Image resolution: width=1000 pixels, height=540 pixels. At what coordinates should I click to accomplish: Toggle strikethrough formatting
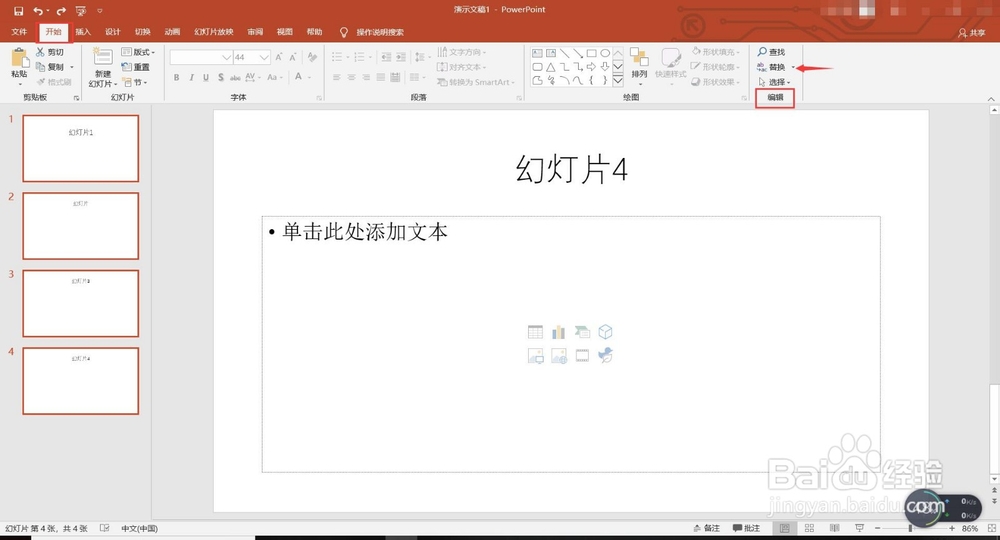[235, 77]
